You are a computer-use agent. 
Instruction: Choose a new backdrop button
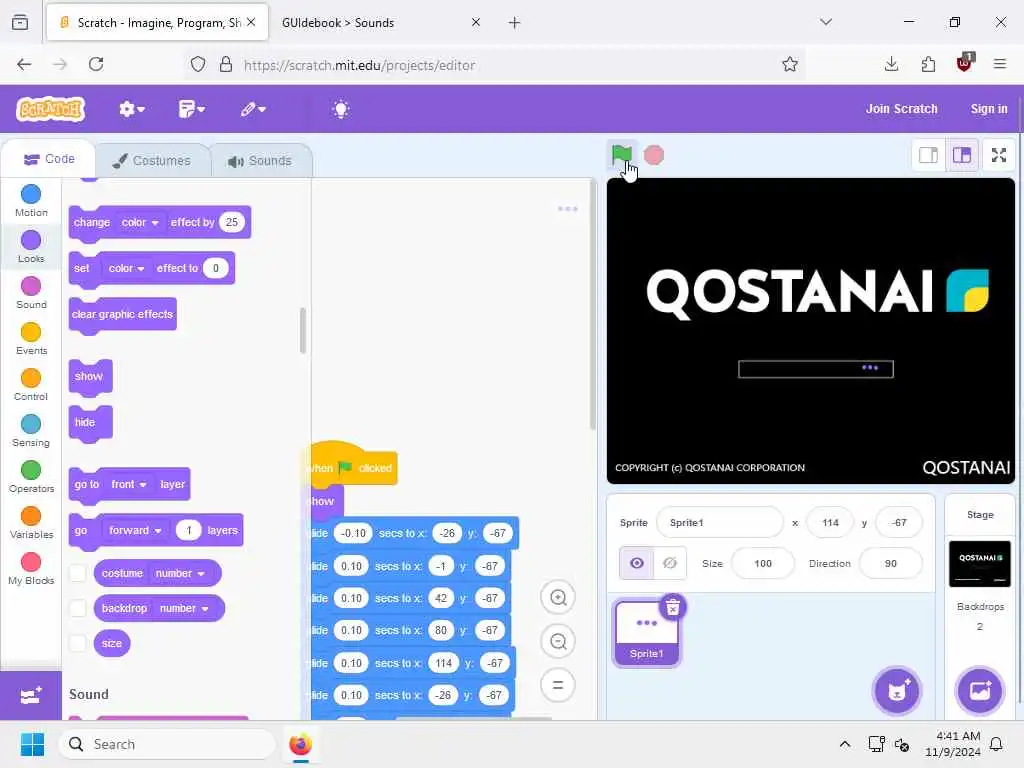tap(980, 691)
